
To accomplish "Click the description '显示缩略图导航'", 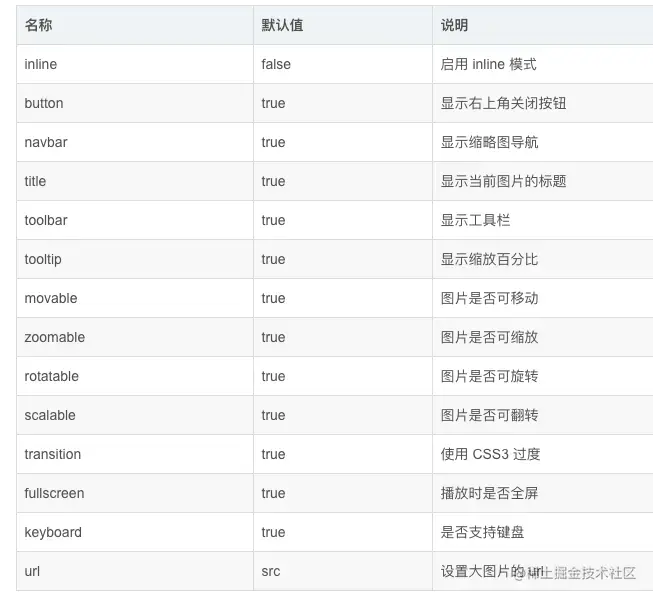I will [x=489, y=142].
